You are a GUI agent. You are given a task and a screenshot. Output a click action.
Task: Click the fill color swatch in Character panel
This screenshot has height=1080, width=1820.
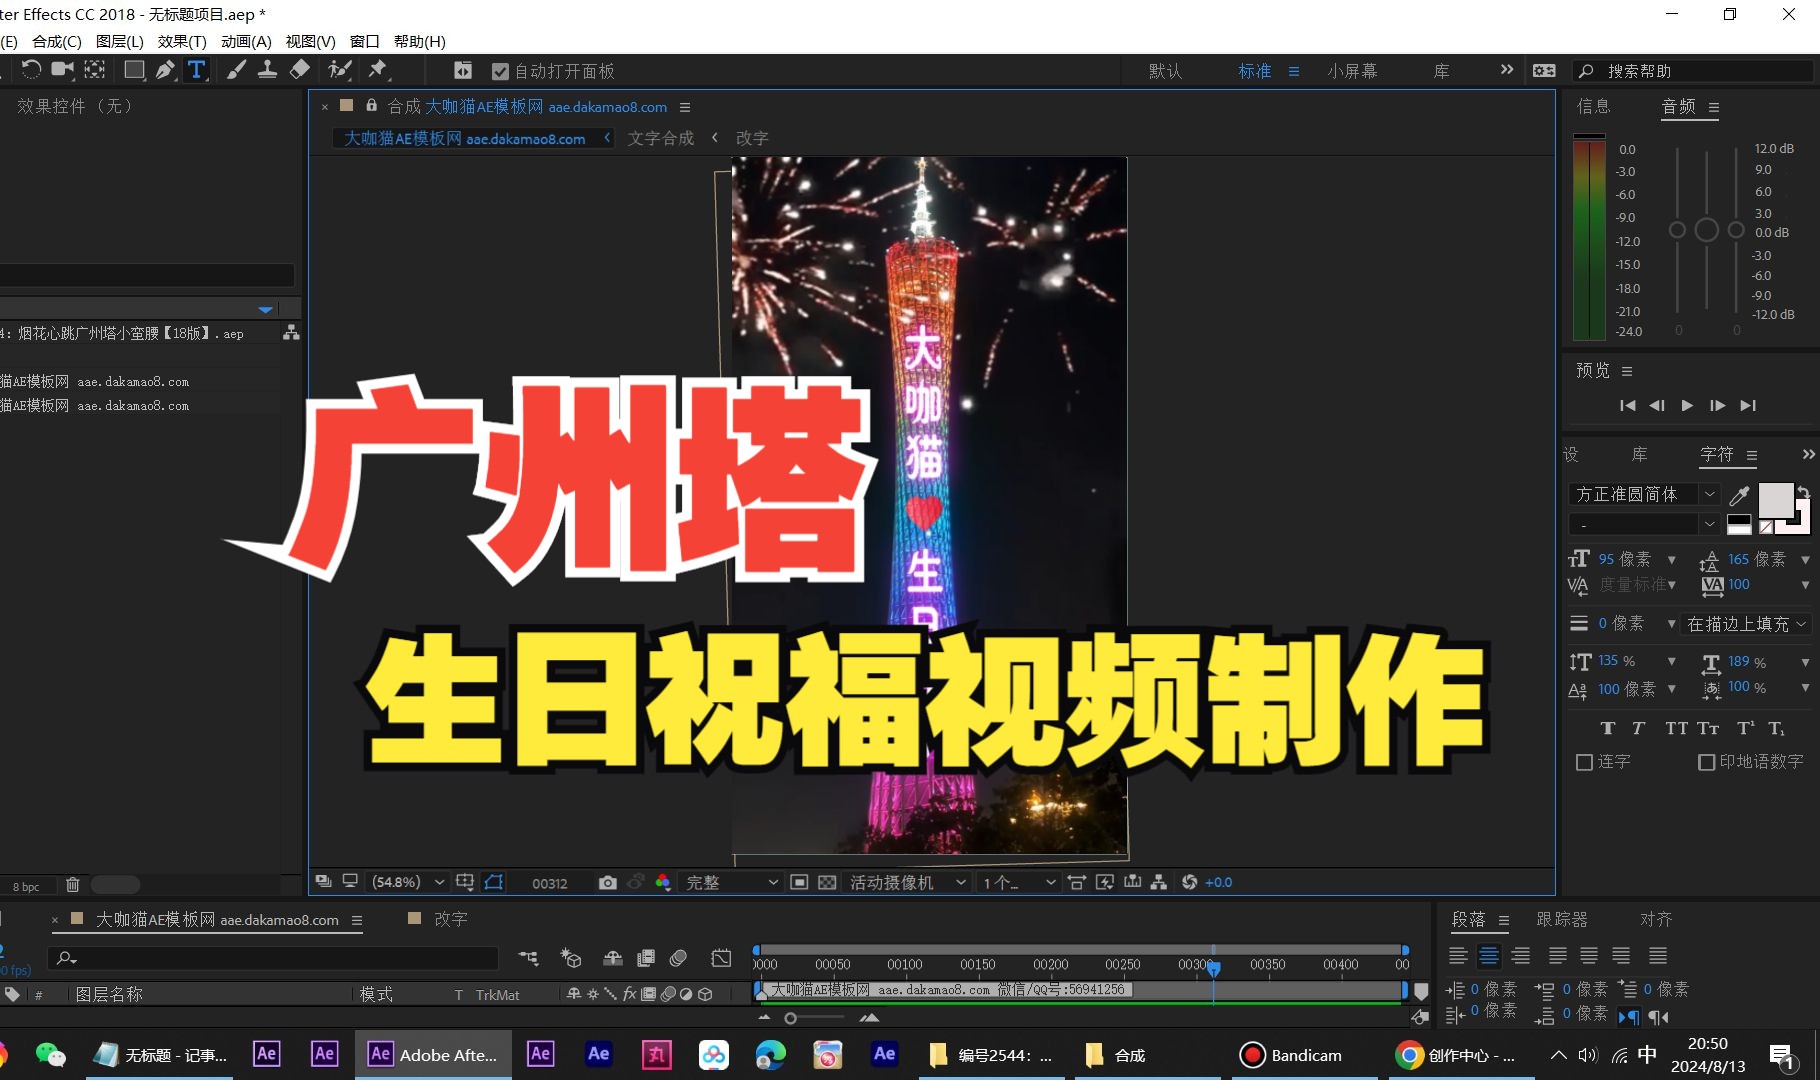pos(1775,500)
